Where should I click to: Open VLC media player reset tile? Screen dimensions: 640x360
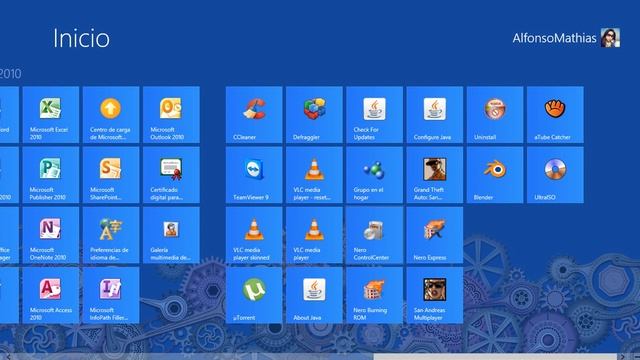tap(314, 175)
